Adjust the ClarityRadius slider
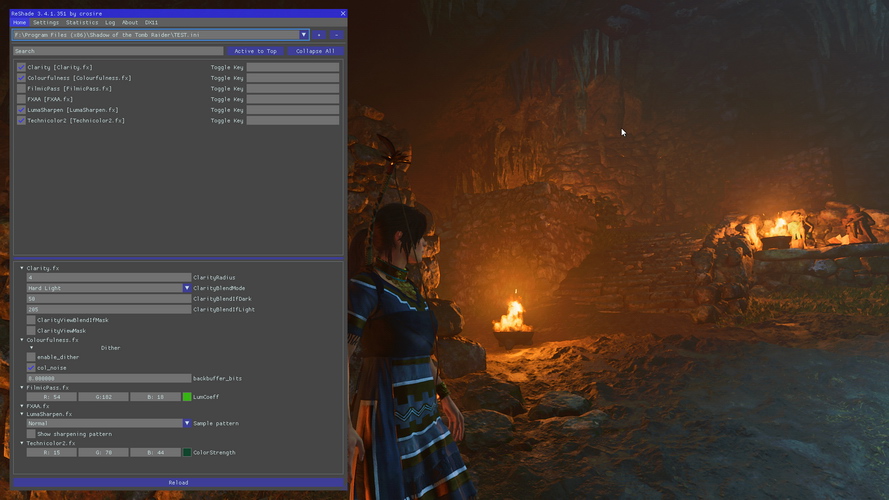This screenshot has height=500, width=889. (108, 278)
